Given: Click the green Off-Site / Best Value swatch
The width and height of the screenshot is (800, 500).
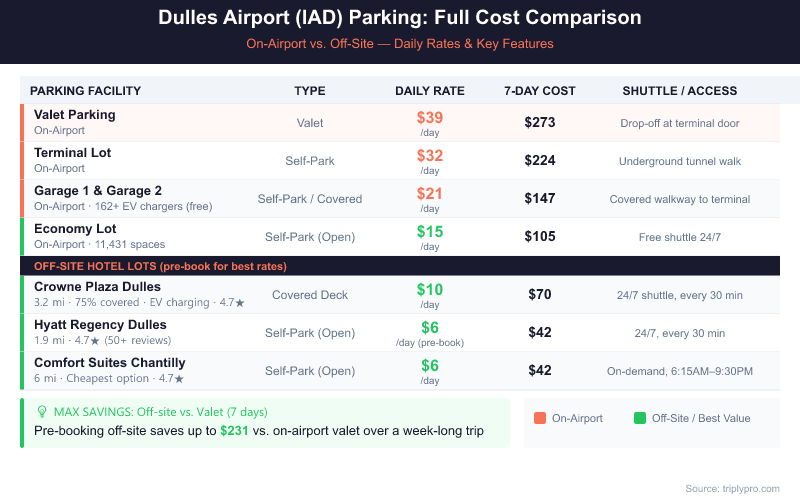Looking at the screenshot, I should pos(639,418).
